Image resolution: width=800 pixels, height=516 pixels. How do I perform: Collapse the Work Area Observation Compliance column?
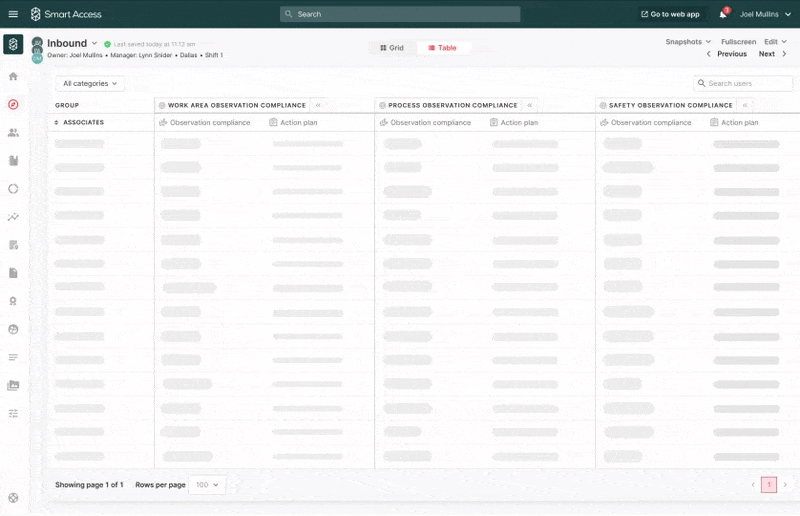318,105
